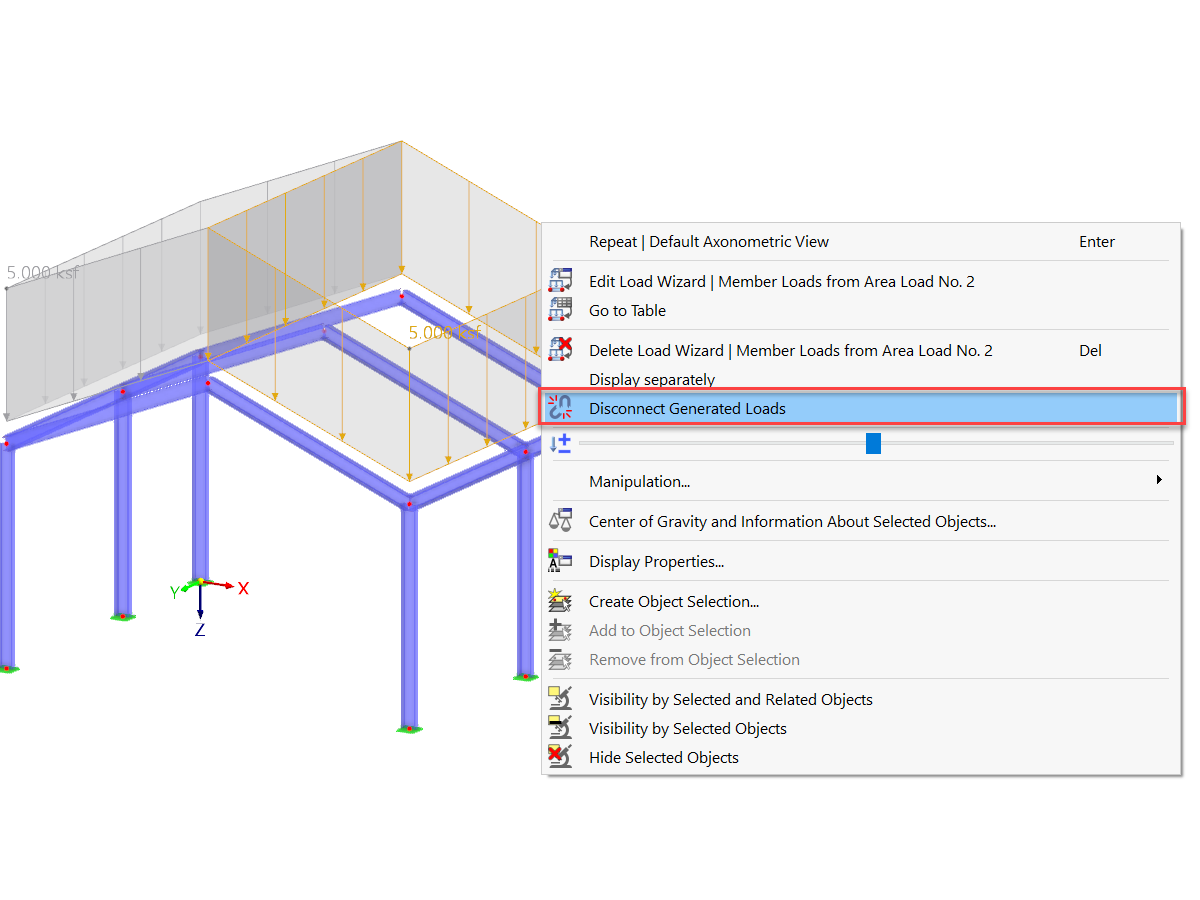The width and height of the screenshot is (1200, 900).
Task: Choose Repeat | Default Axonometric View
Action: click(x=708, y=241)
